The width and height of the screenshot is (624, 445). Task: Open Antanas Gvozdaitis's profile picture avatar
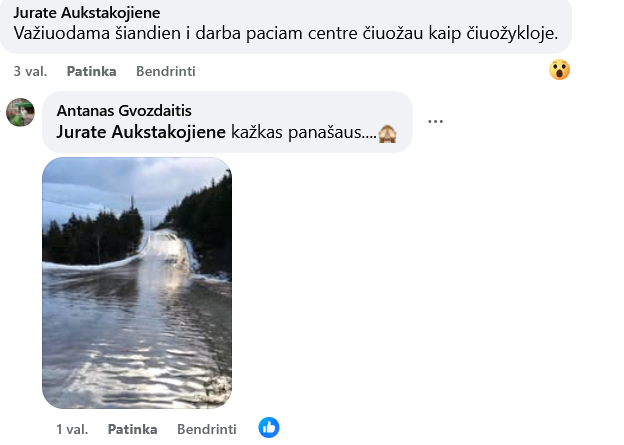[21, 112]
